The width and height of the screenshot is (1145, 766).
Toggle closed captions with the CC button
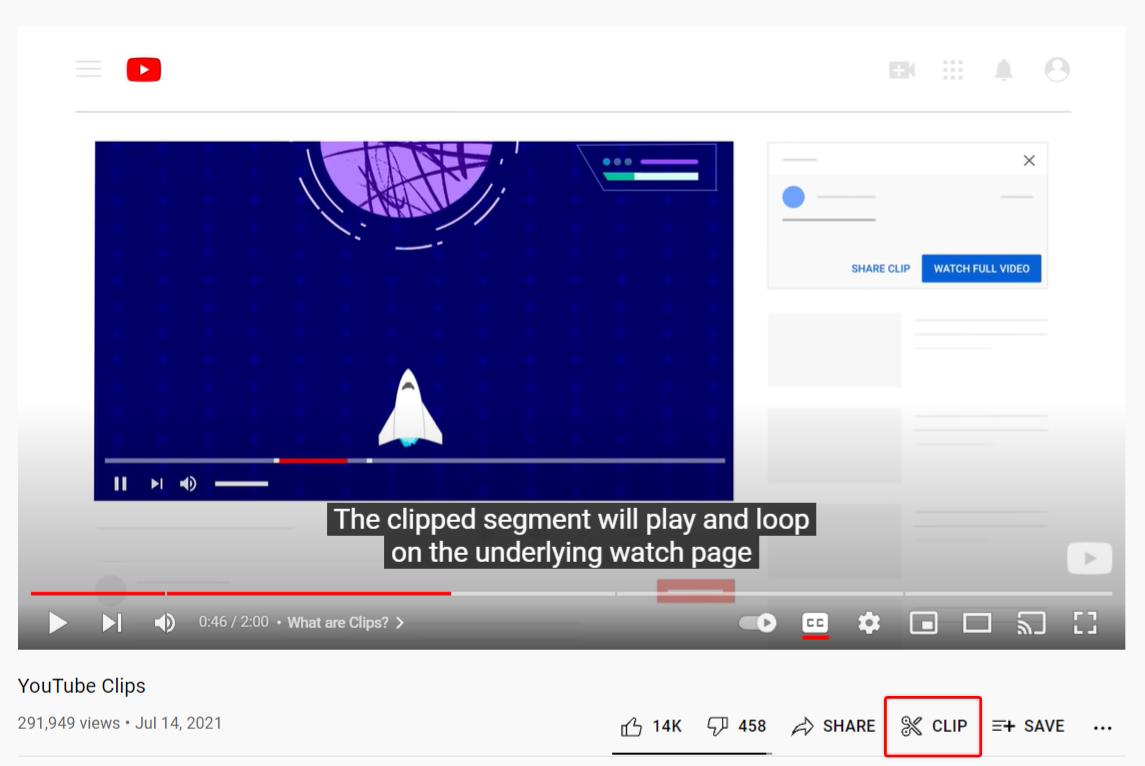(815, 623)
